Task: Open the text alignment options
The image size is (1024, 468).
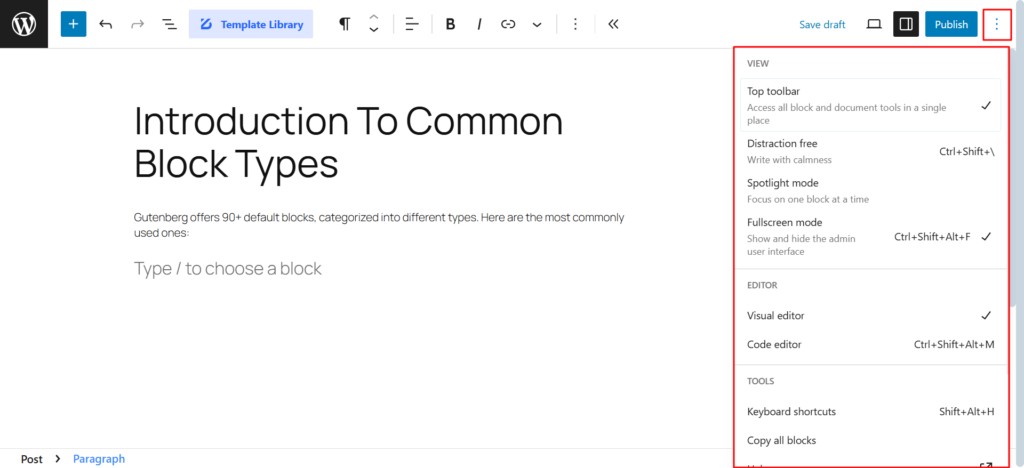Action: click(x=411, y=24)
